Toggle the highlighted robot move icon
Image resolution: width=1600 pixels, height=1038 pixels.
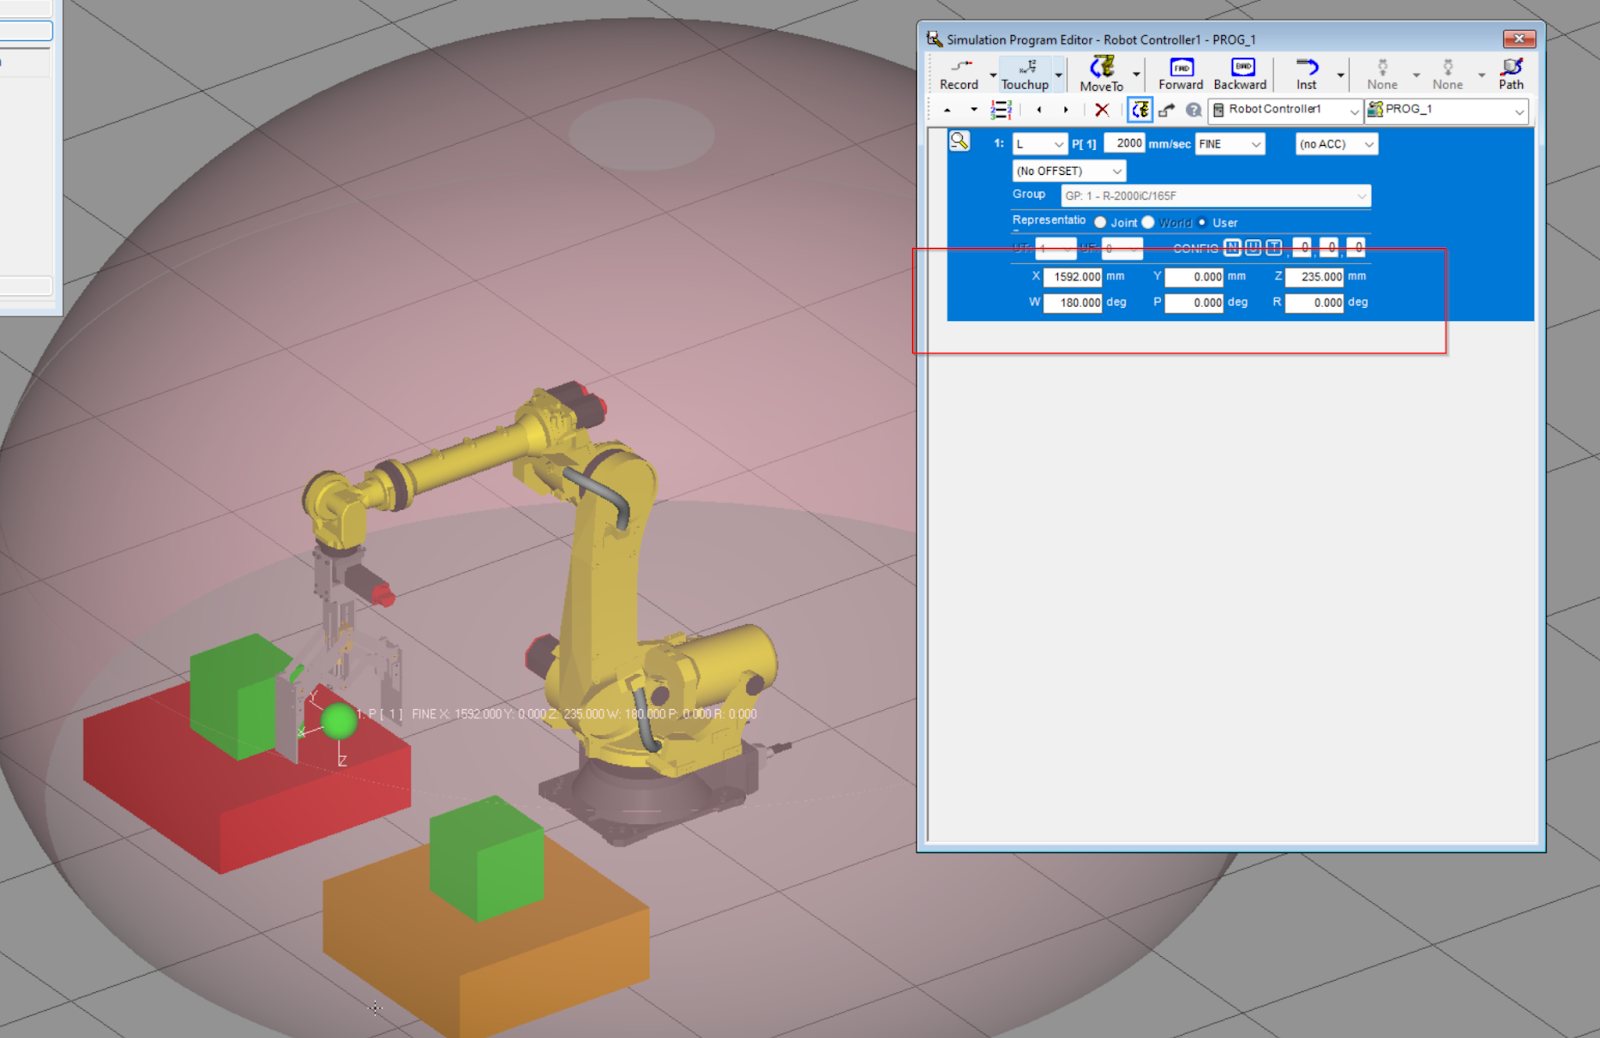point(1140,110)
